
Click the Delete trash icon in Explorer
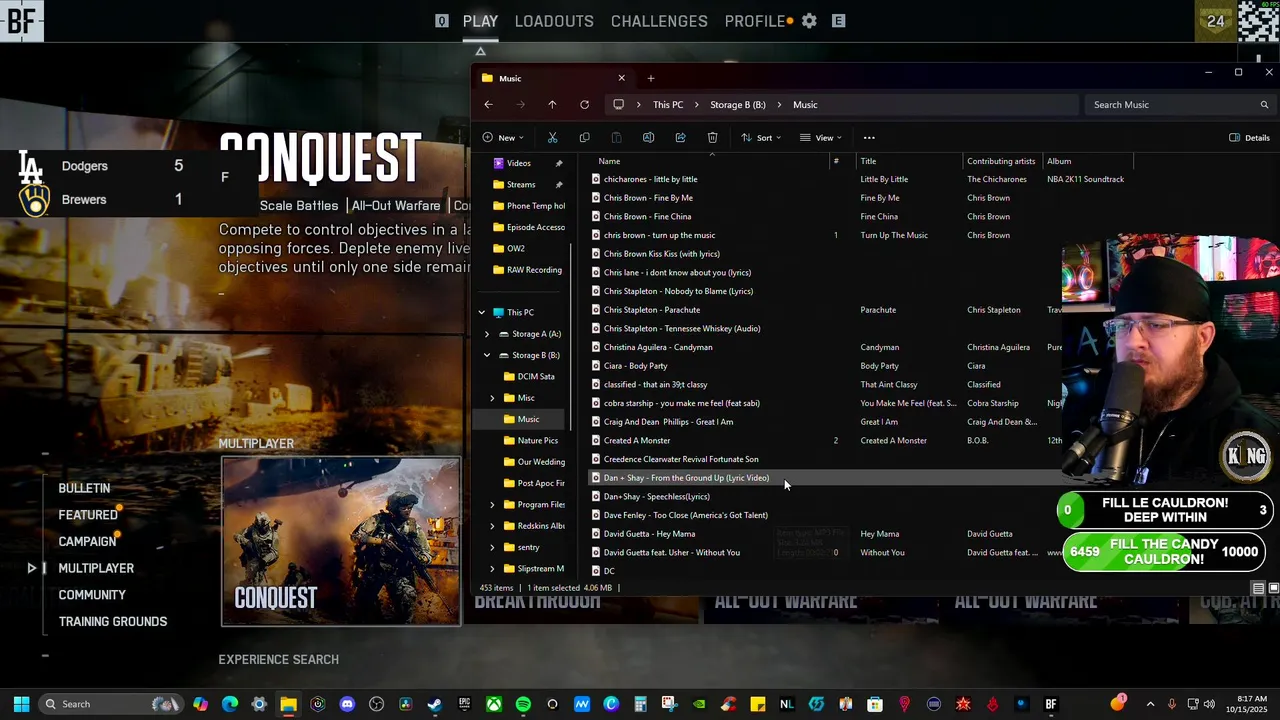[712, 138]
